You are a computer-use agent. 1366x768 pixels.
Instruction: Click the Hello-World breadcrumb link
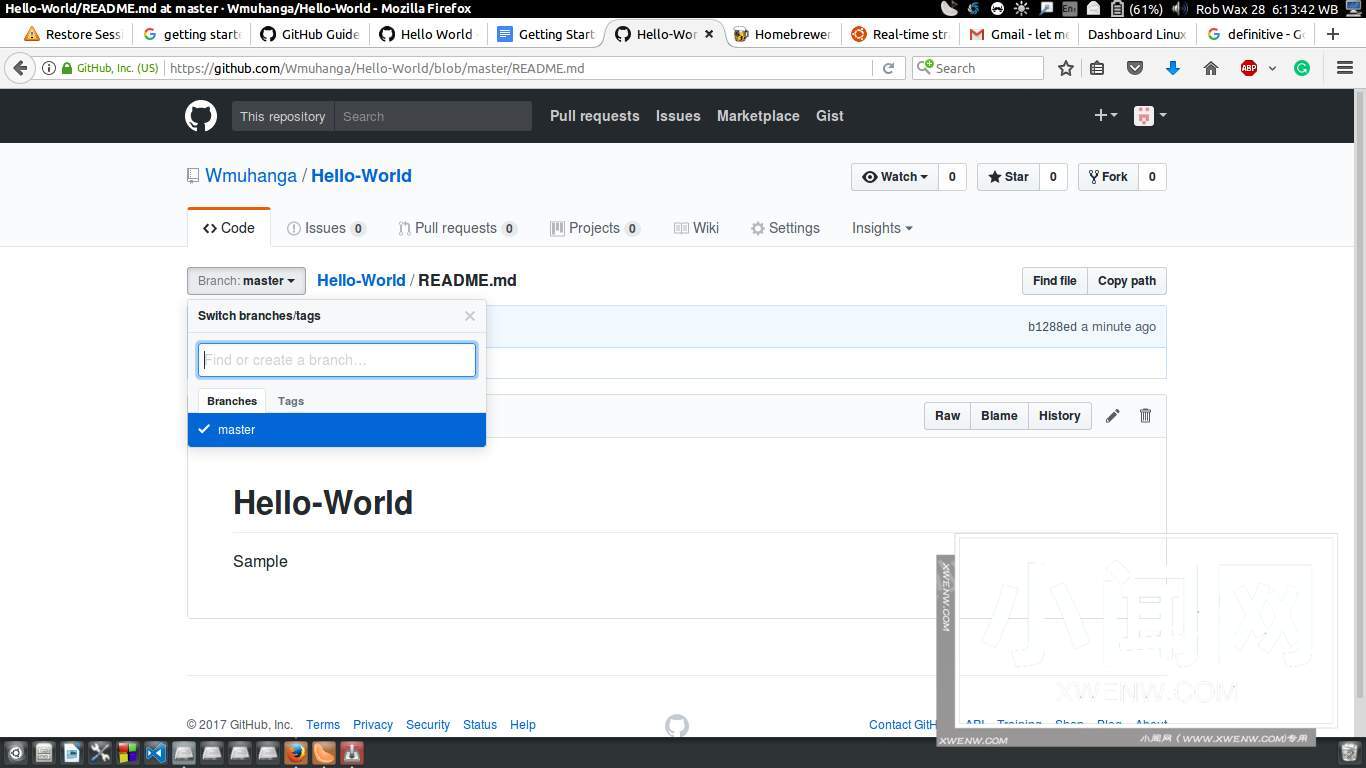click(361, 281)
